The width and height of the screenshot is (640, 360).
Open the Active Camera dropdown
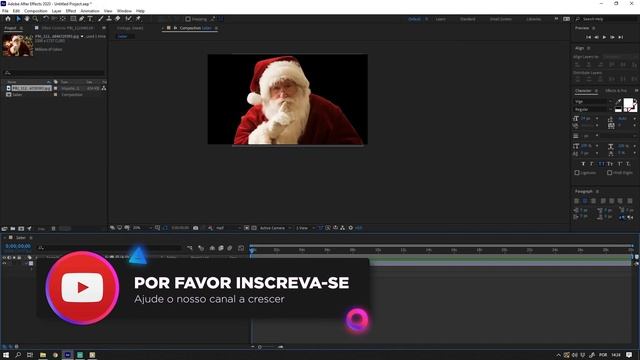pyautogui.click(x=276, y=228)
